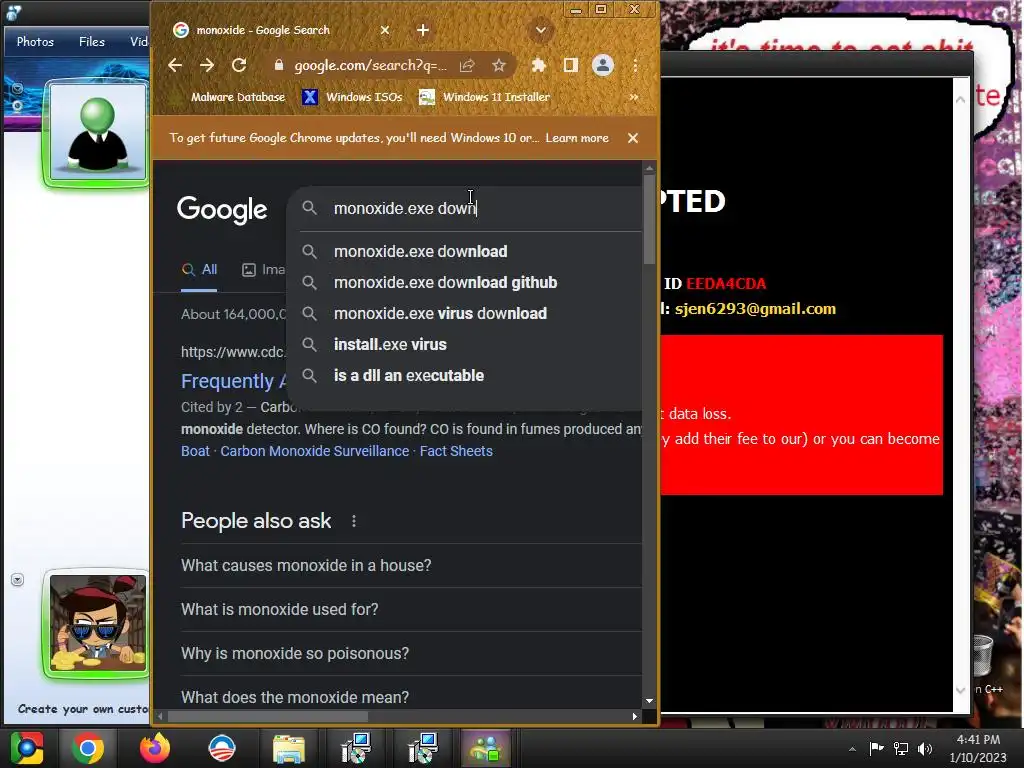Open Google Chrome from the taskbar

[x=88, y=748]
